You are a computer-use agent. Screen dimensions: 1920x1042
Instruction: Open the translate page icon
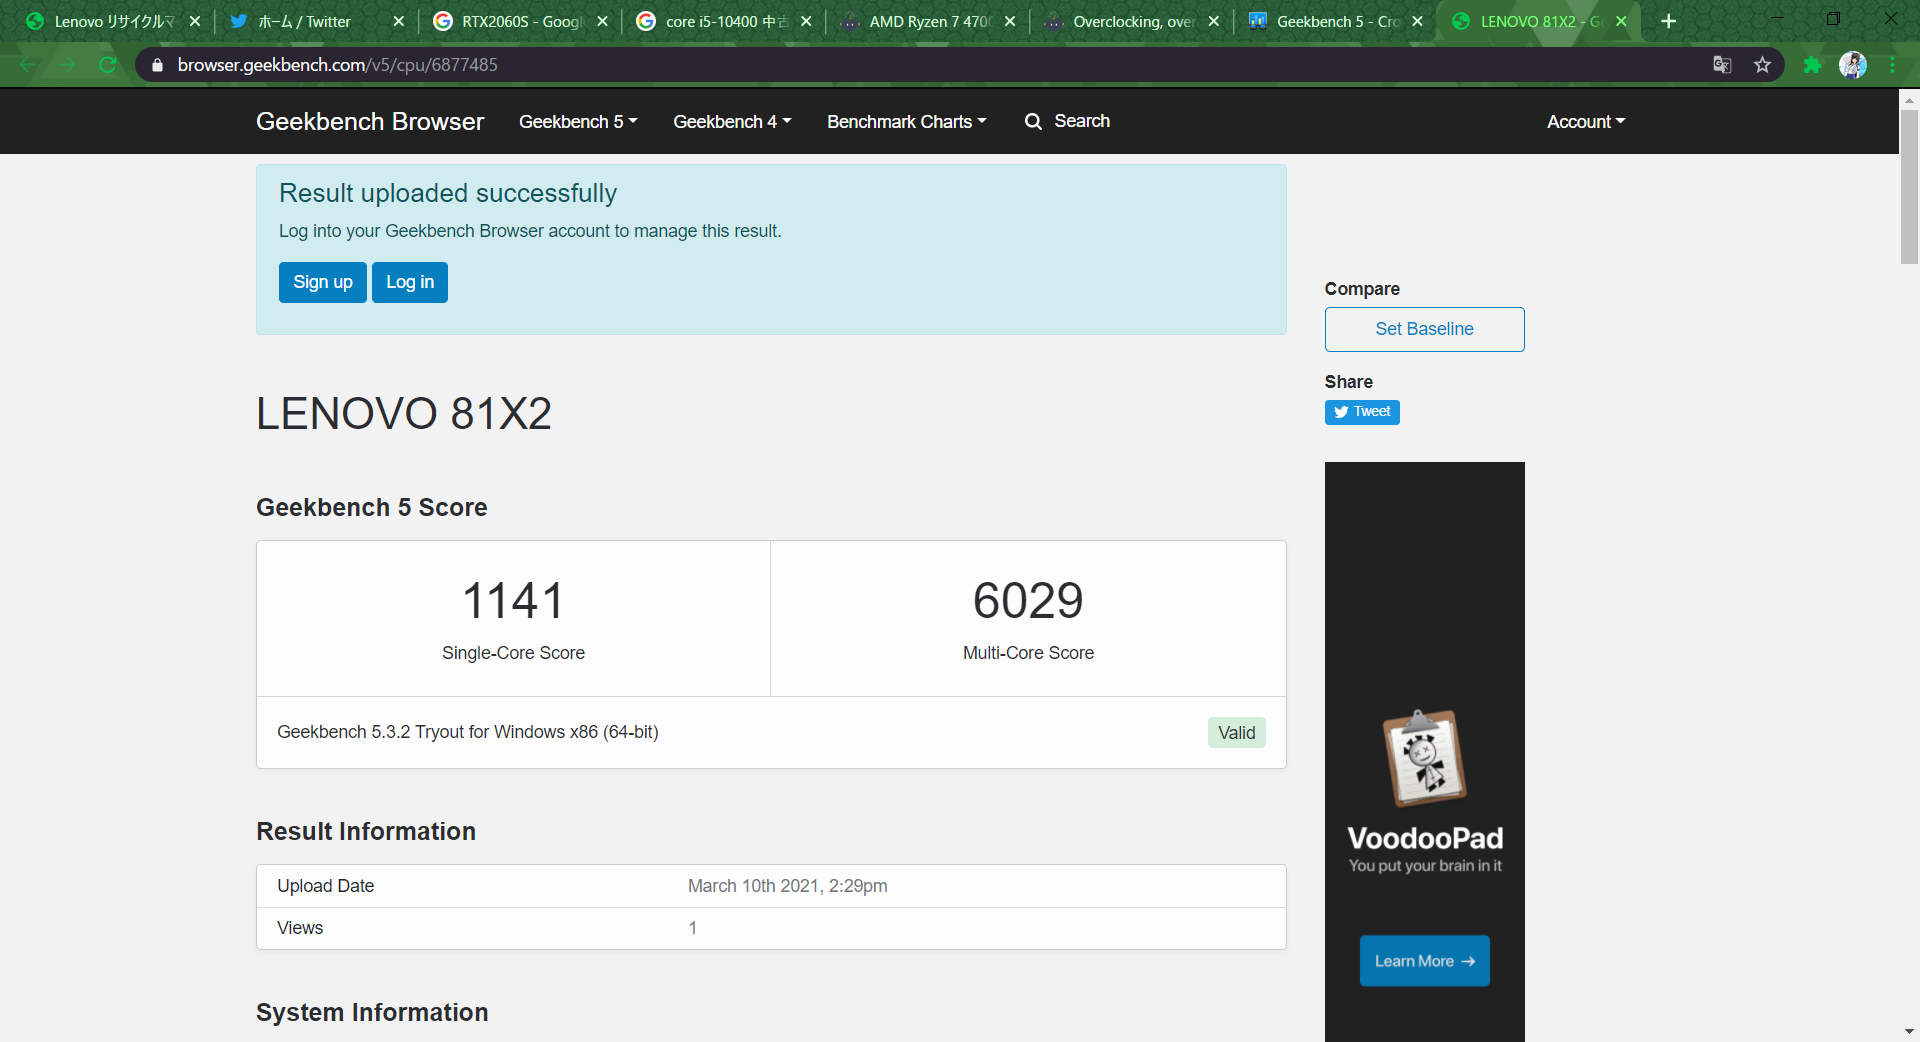tap(1722, 65)
